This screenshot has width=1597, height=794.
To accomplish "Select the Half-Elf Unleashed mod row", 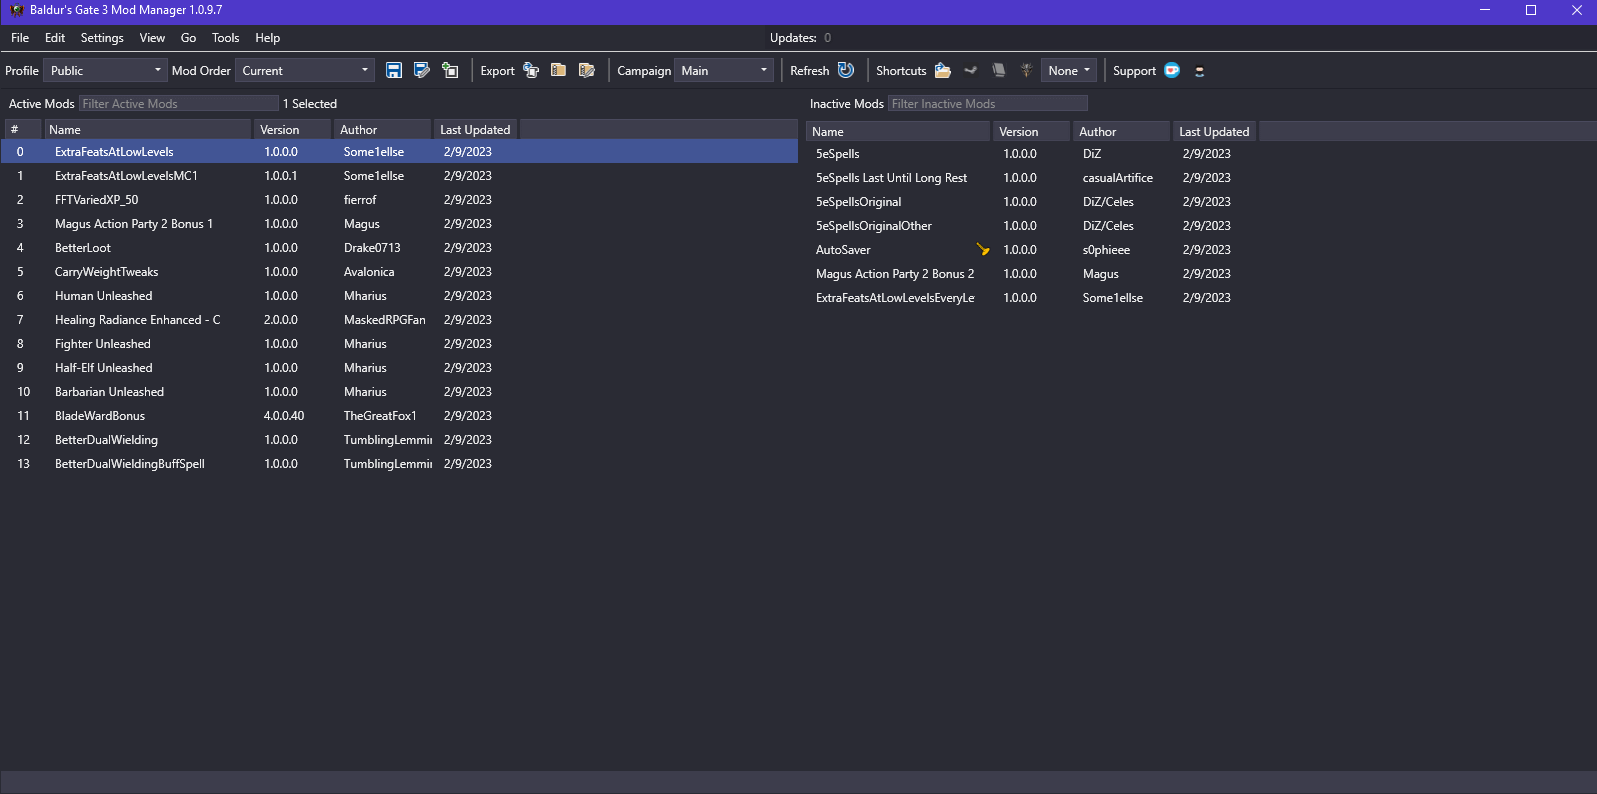I will tap(399, 367).
